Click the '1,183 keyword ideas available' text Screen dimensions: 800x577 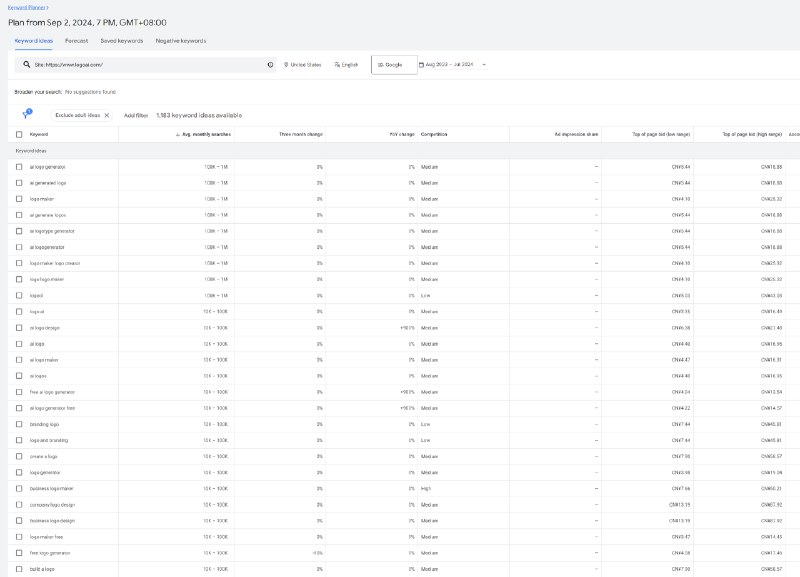tap(199, 115)
